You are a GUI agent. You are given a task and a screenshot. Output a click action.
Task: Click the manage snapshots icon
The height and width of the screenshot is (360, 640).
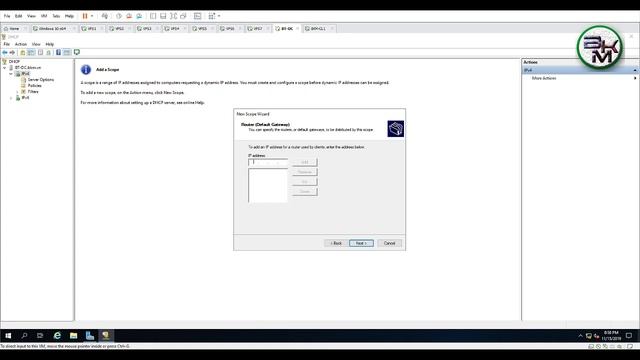pos(139,16)
